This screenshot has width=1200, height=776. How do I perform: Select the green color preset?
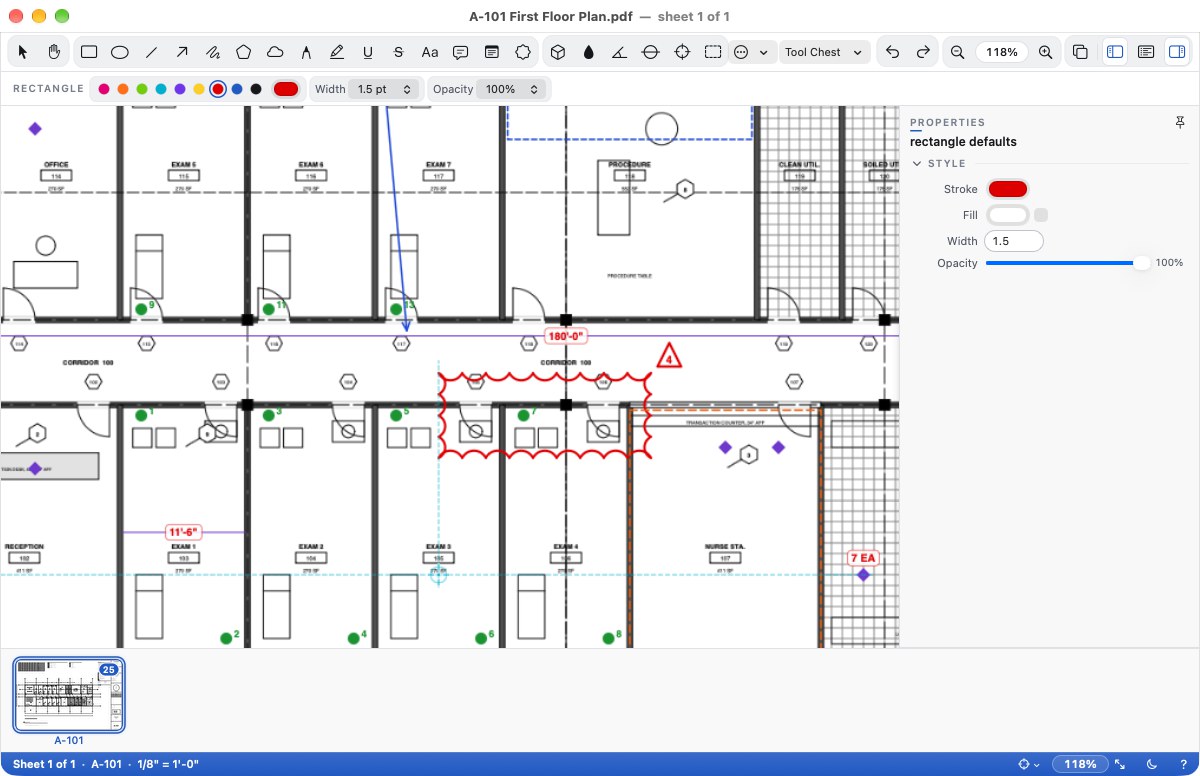coord(142,89)
